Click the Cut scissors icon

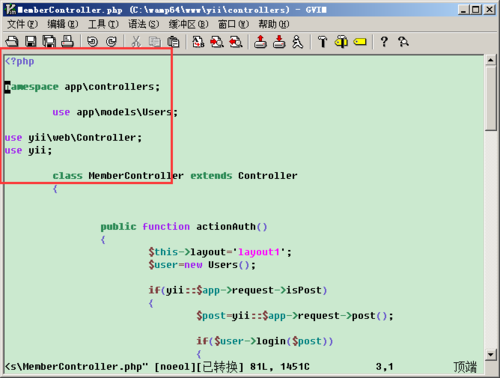tap(136, 42)
